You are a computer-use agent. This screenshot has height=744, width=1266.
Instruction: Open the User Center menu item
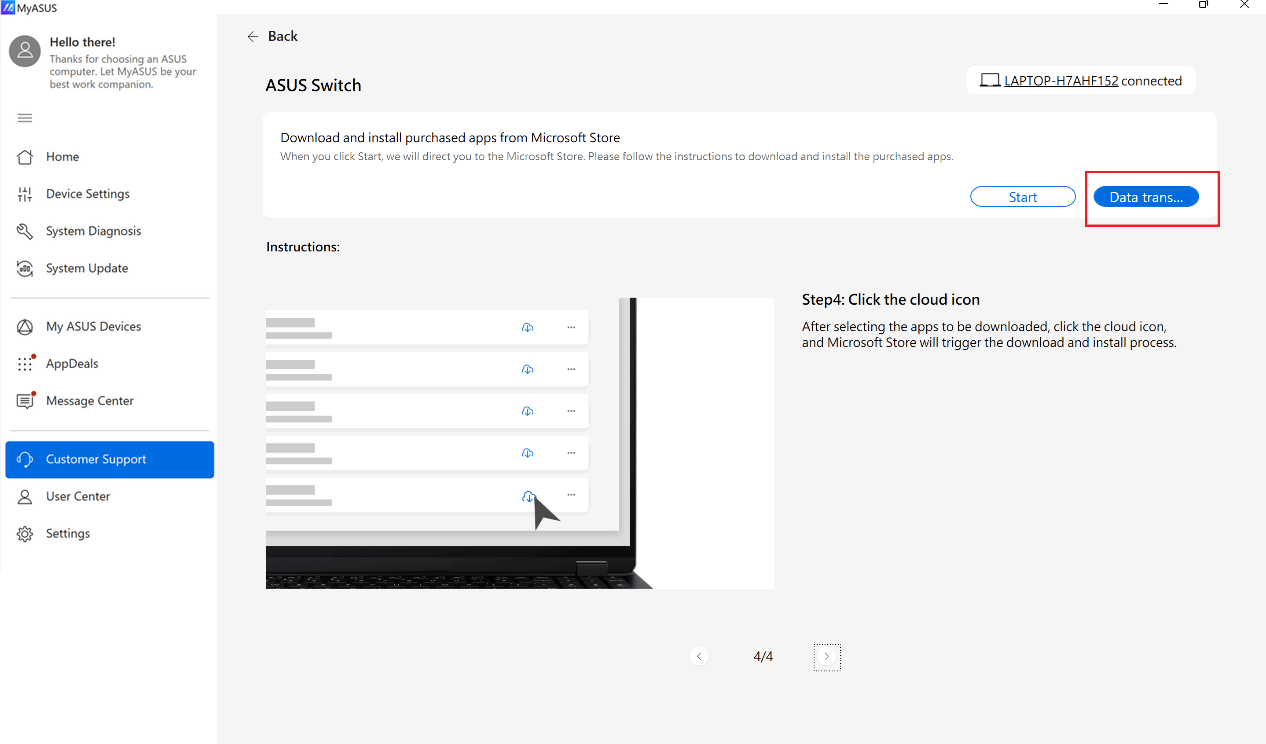[78, 497]
